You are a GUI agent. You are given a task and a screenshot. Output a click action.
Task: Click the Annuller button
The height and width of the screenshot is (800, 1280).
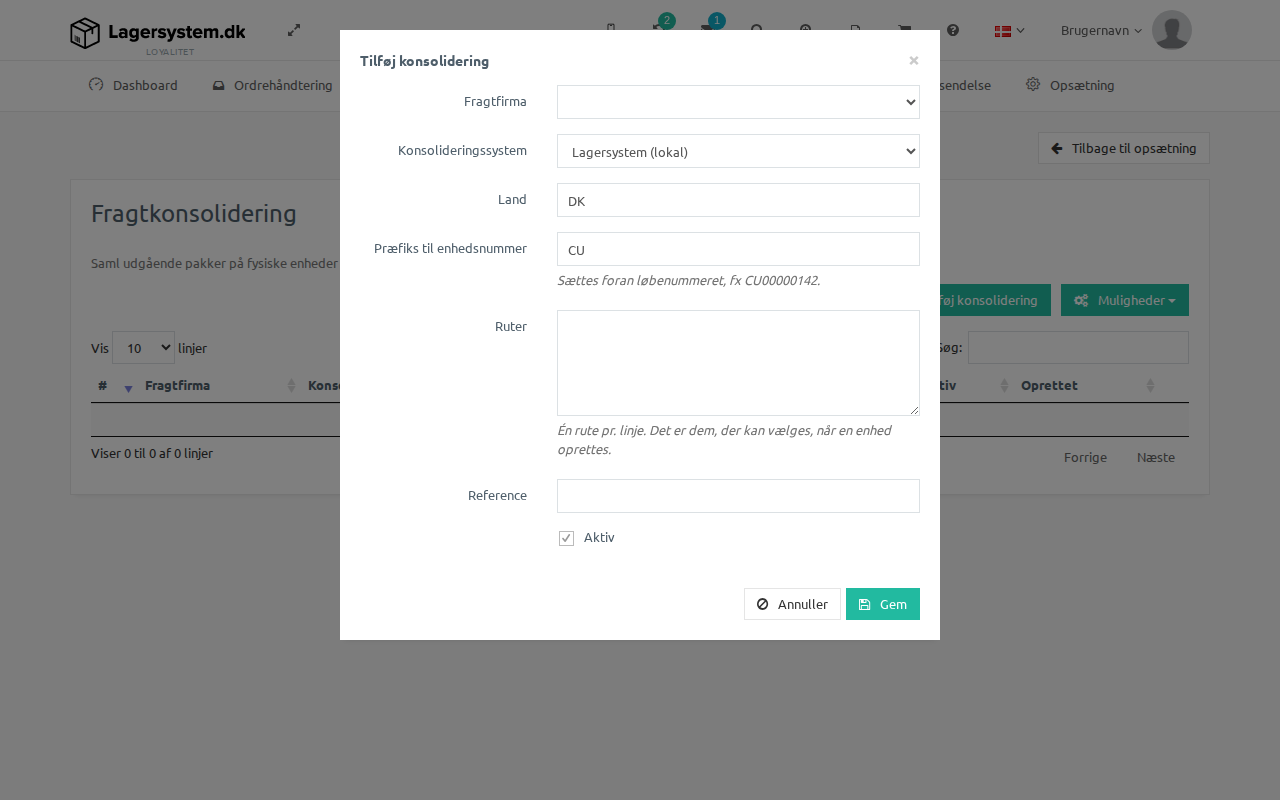pyautogui.click(x=792, y=604)
